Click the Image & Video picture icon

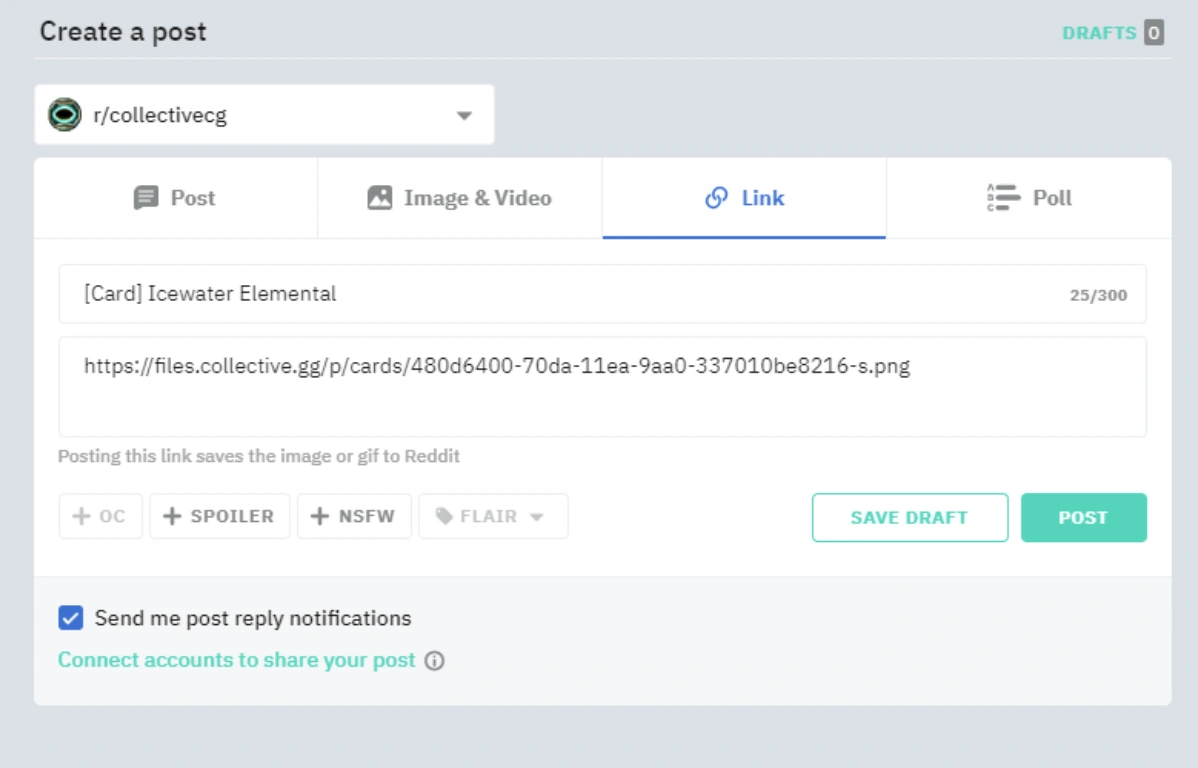[380, 198]
